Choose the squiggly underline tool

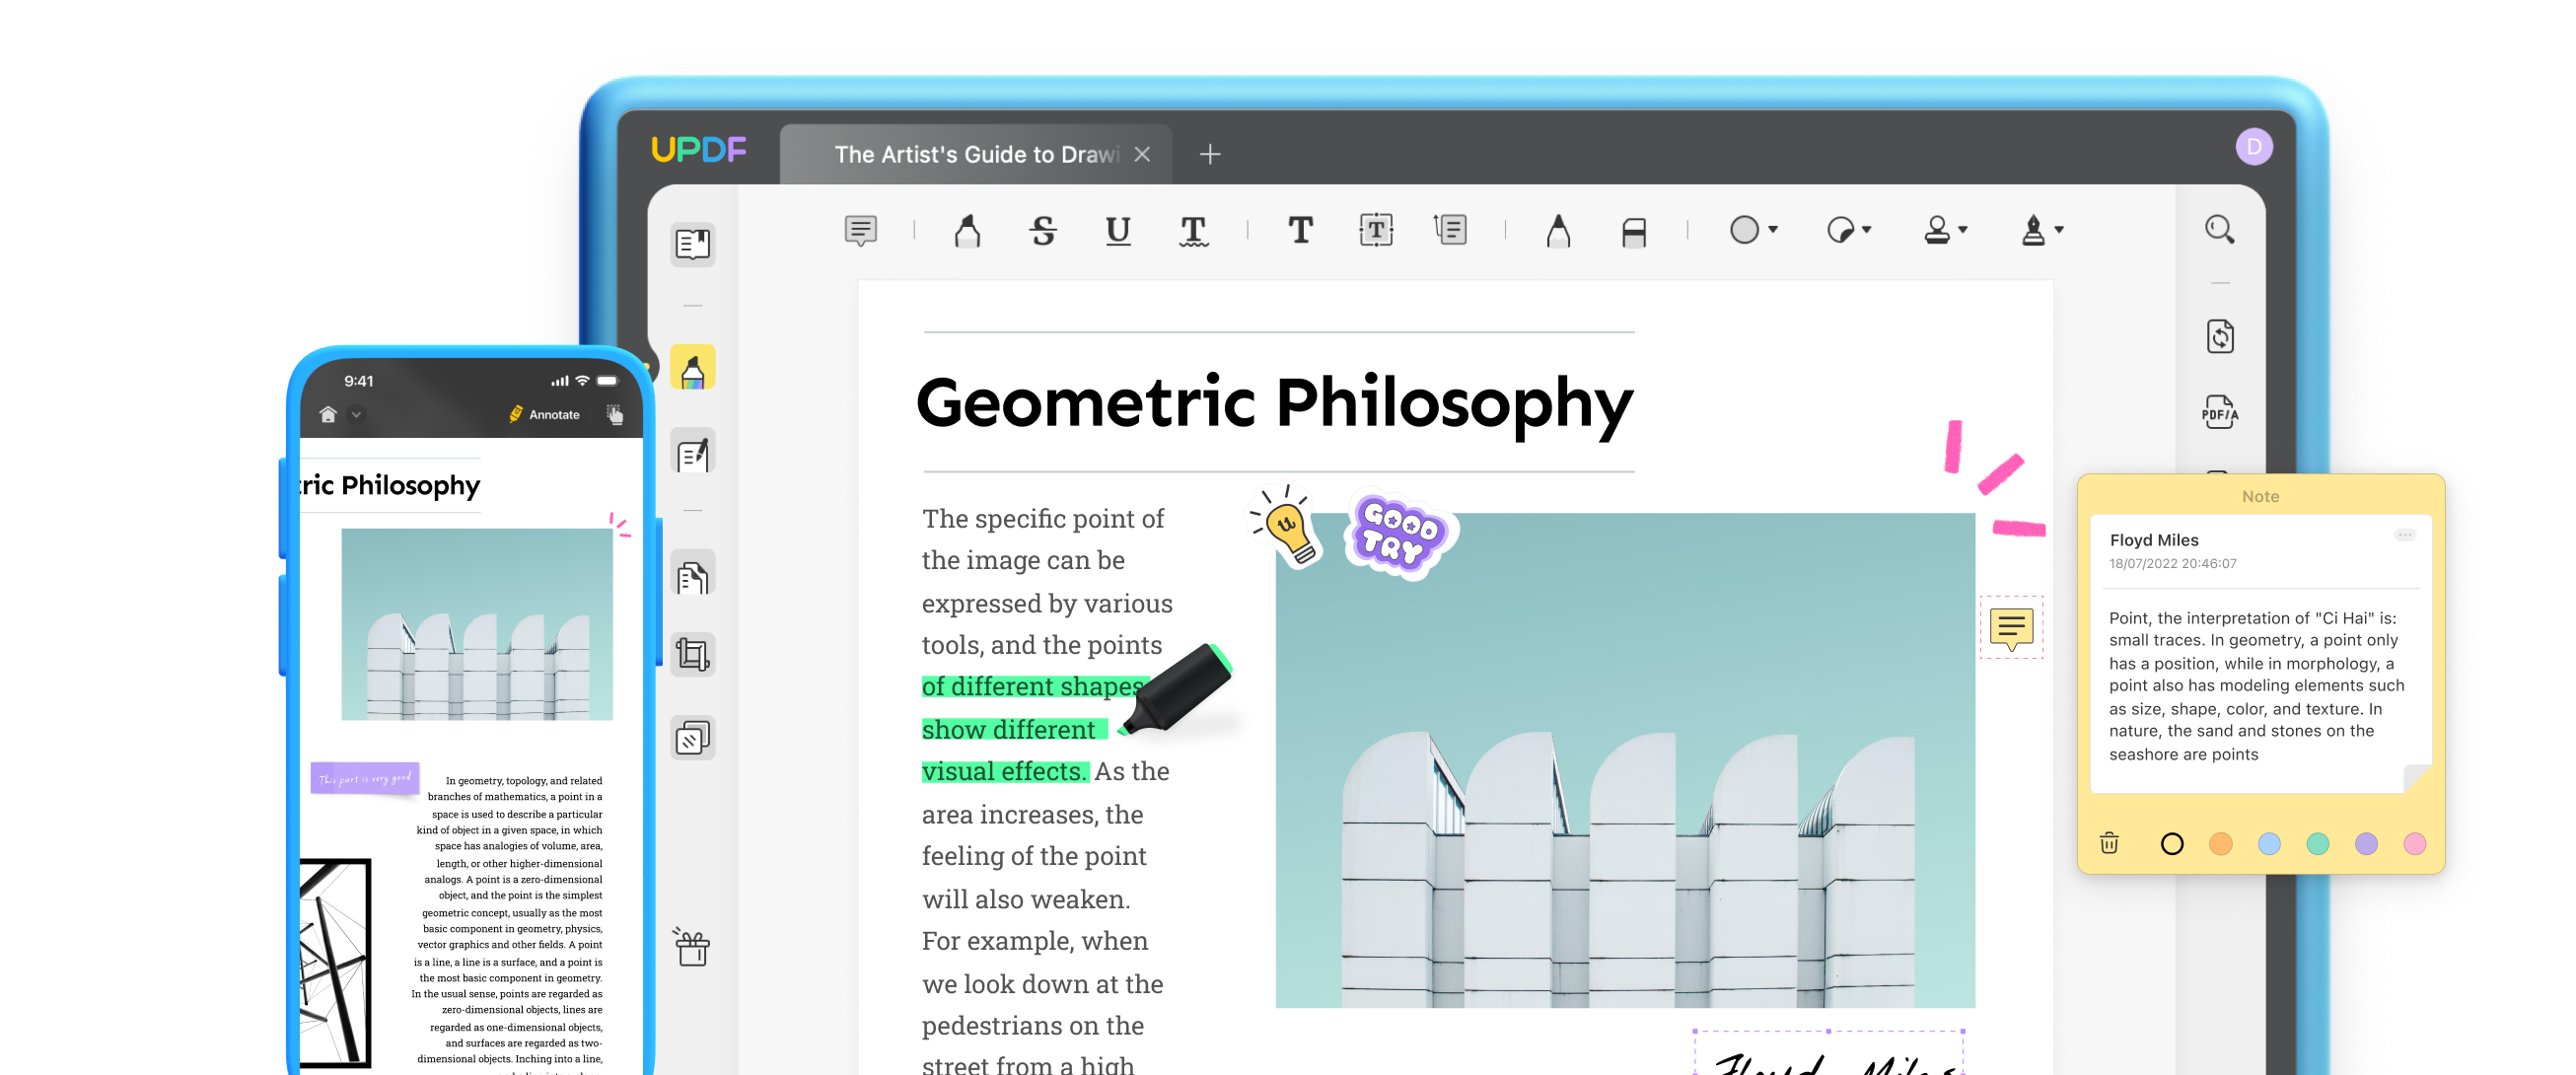1193,231
